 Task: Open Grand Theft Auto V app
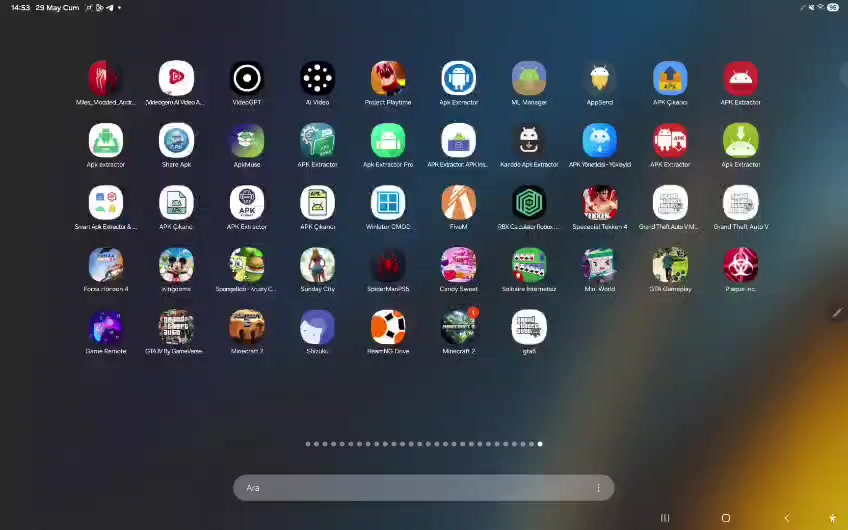tap(741, 203)
